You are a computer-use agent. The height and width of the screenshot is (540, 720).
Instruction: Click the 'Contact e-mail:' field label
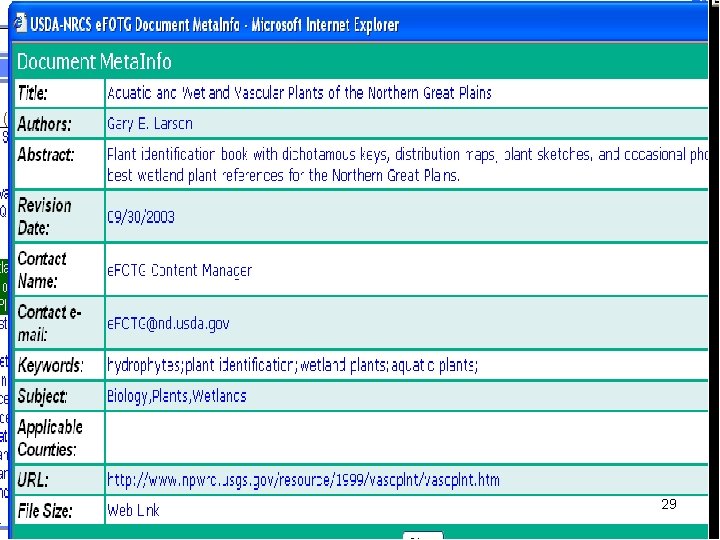(50, 323)
